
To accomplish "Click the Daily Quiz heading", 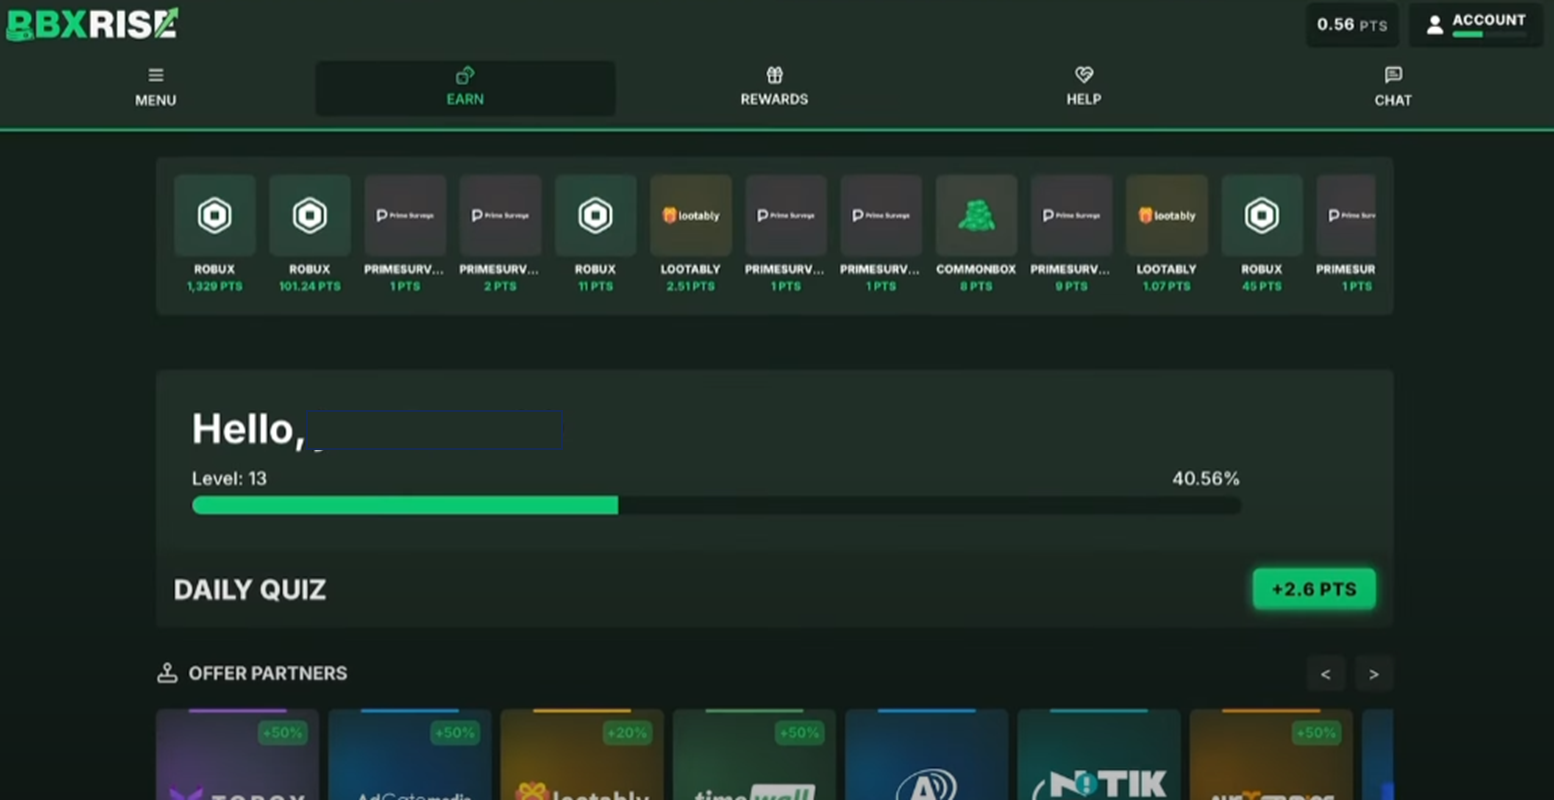I will [250, 590].
